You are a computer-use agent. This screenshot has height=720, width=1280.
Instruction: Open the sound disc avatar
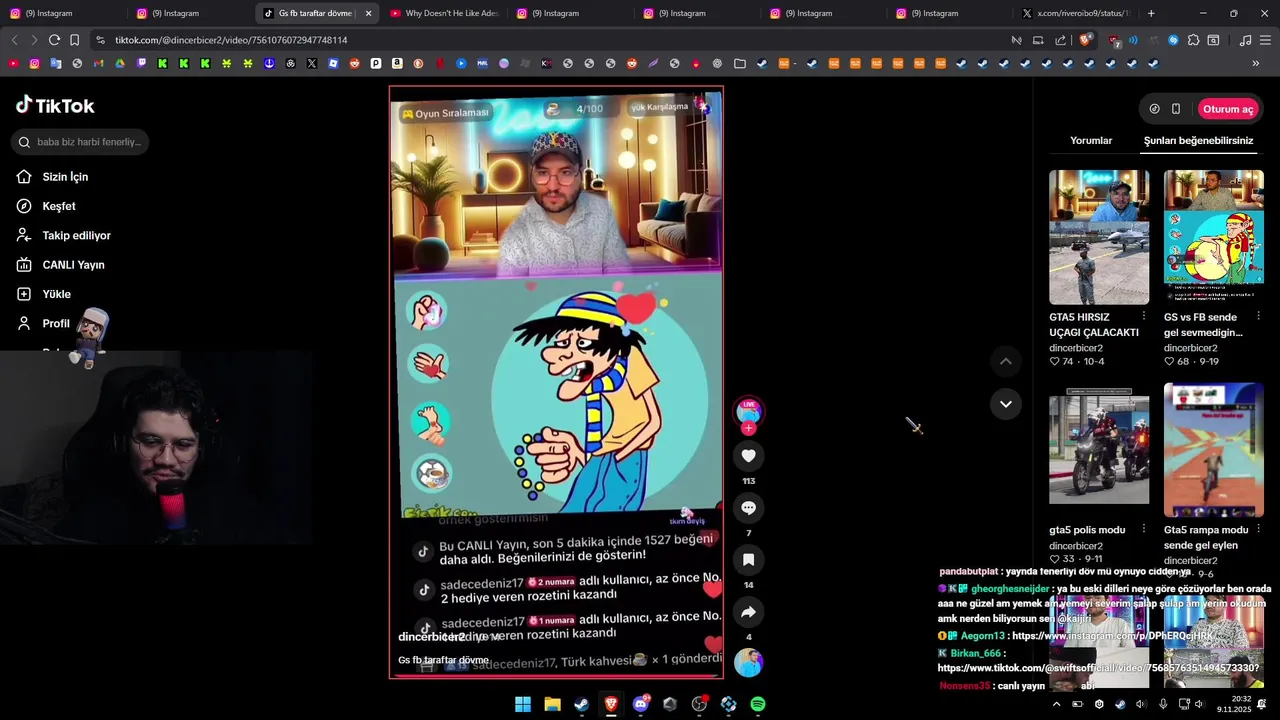[748, 663]
